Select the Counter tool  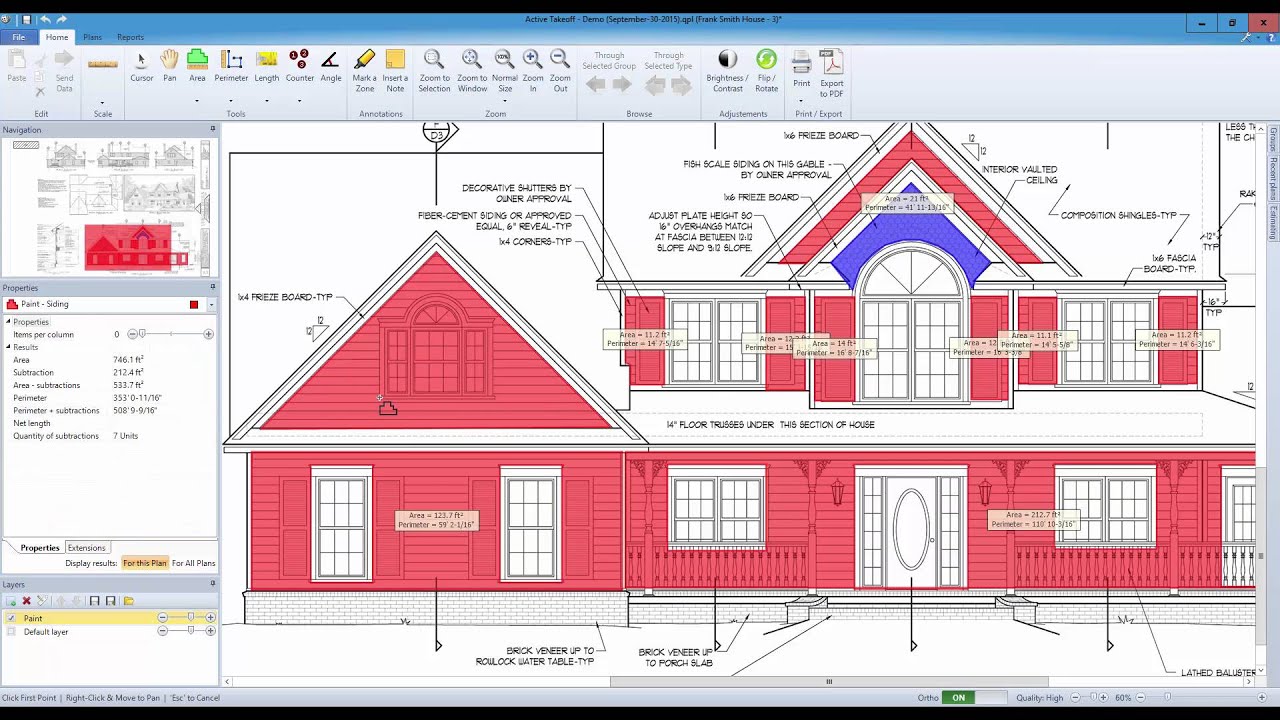(299, 66)
